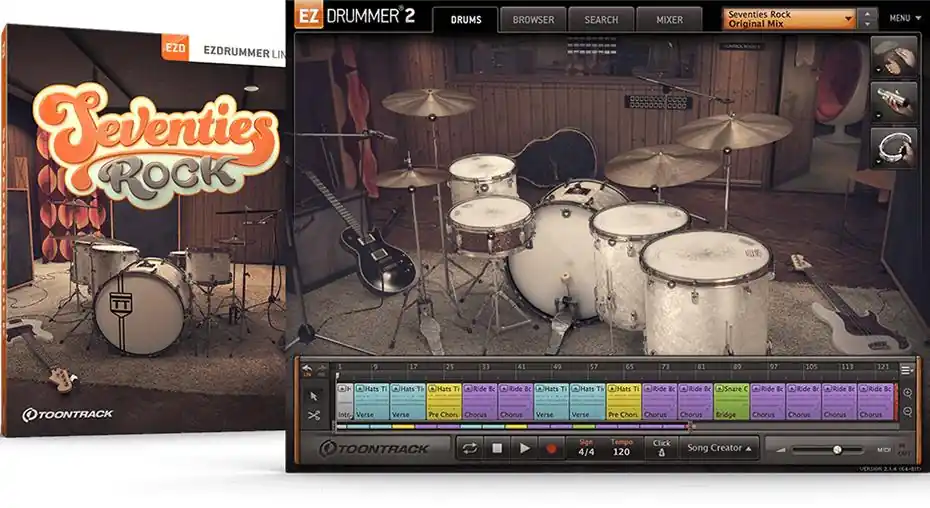The width and height of the screenshot is (930, 508).
Task: Hit the left crash cymbal above the hi-hat
Action: coord(429,102)
